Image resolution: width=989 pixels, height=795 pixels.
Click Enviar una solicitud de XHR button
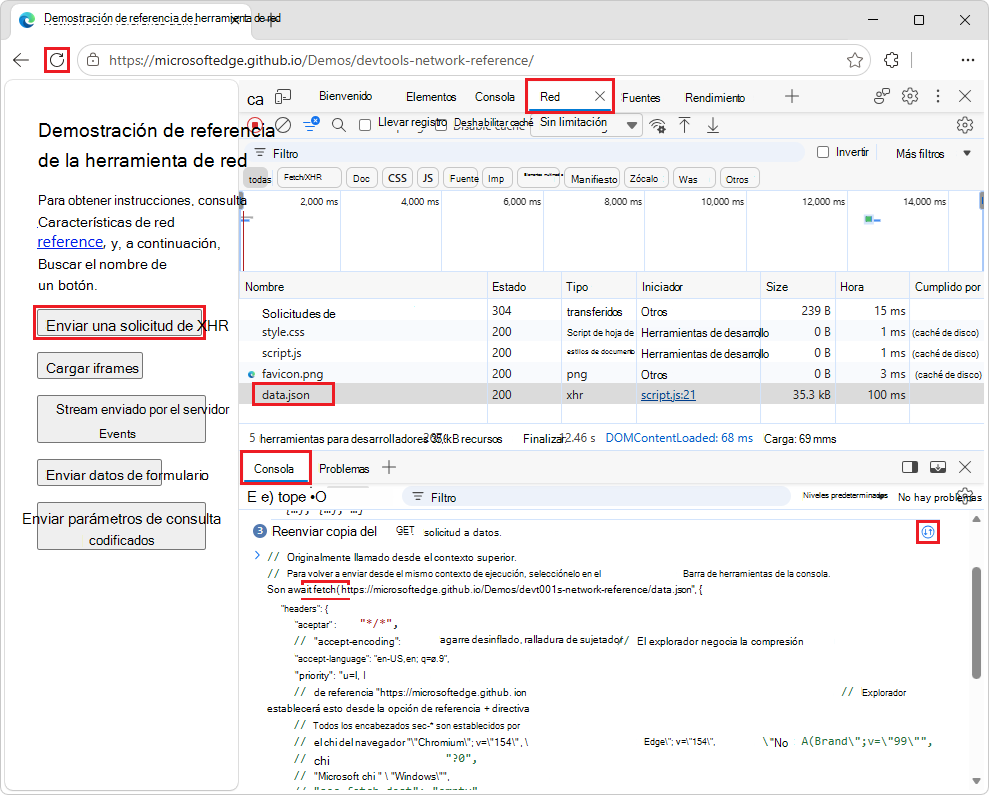(119, 324)
